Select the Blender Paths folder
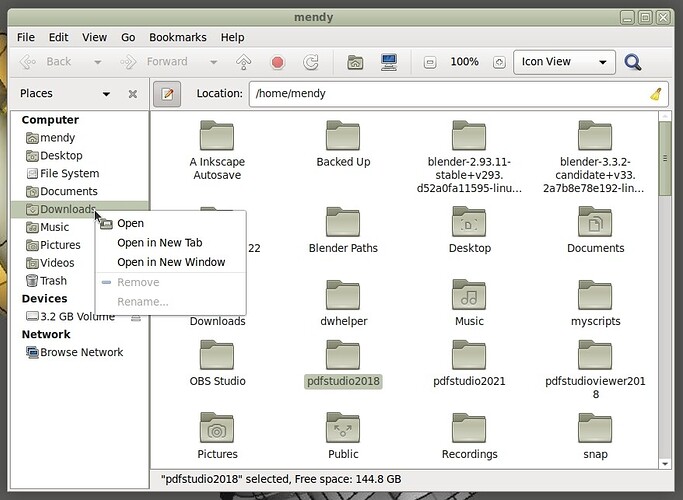 click(343, 230)
